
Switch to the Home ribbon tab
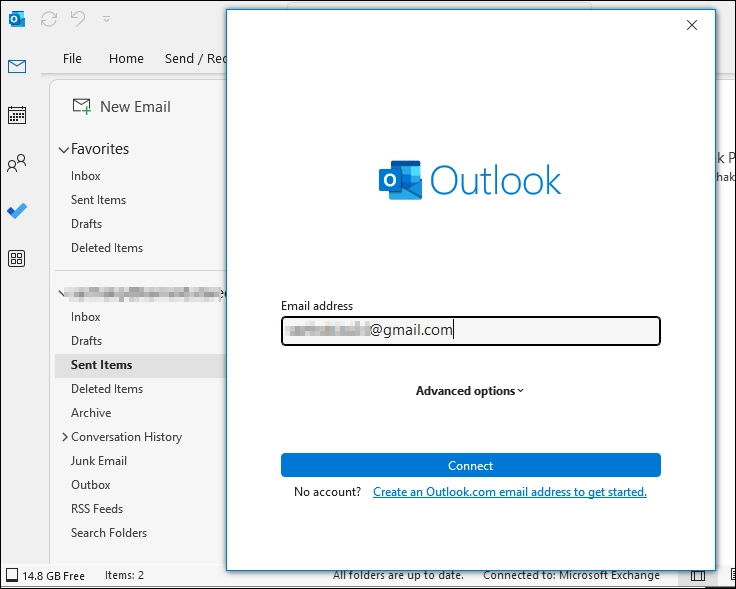click(x=126, y=59)
